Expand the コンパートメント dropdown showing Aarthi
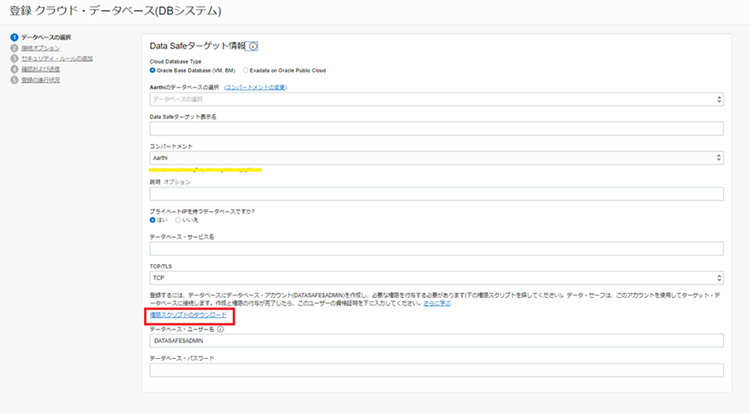The image size is (750, 413). pos(435,158)
